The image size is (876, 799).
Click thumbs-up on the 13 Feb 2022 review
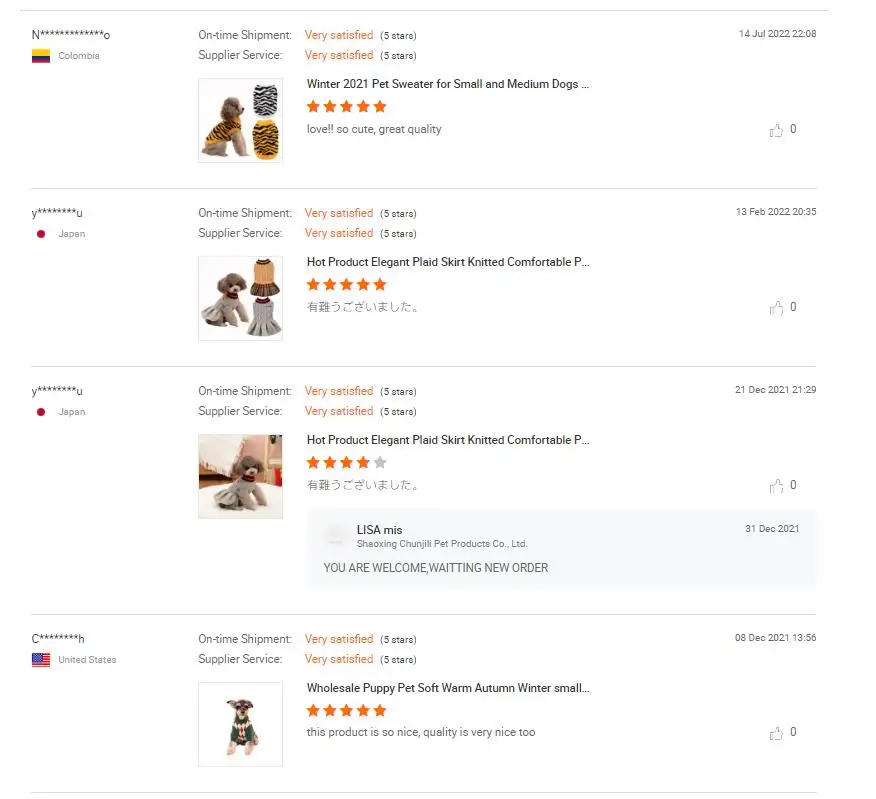click(x=776, y=308)
